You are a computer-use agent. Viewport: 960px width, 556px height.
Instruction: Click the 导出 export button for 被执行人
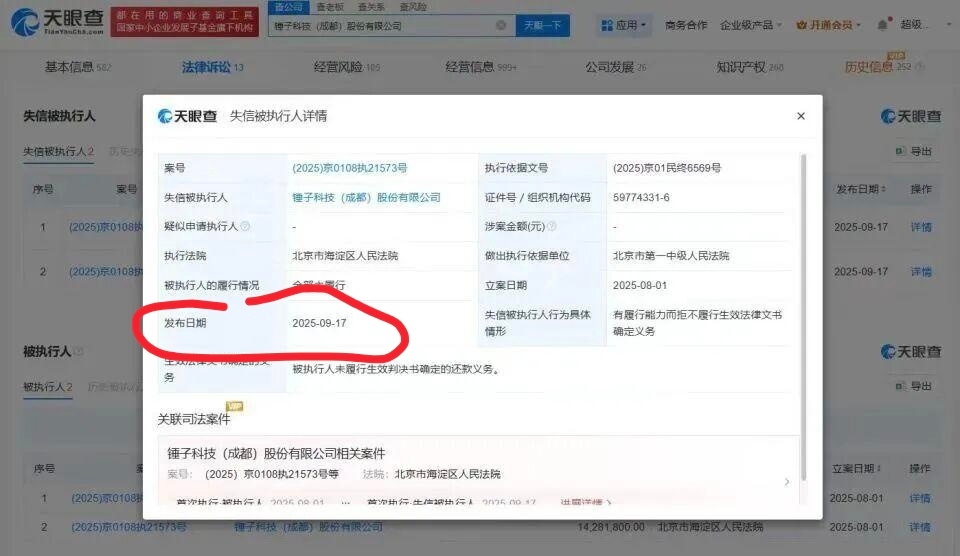[914, 386]
